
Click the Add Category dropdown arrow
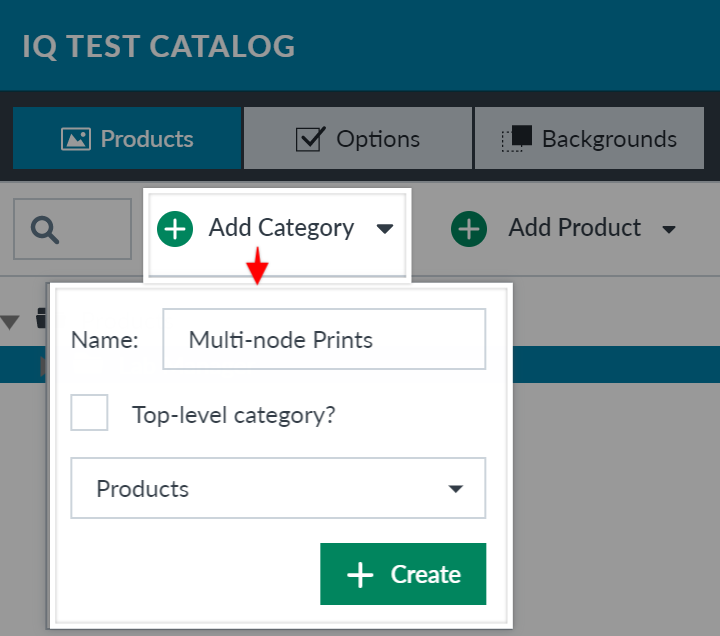385,229
